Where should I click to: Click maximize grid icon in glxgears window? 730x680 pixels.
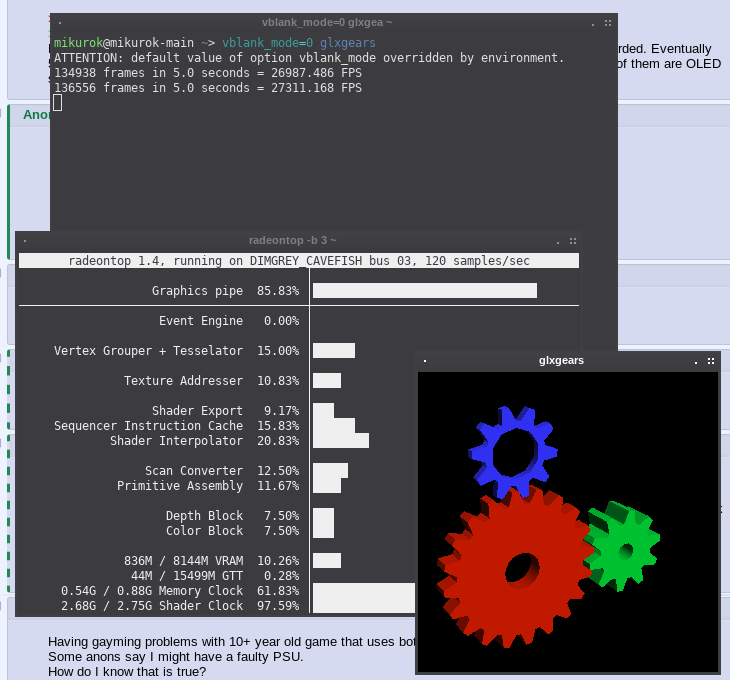(711, 361)
